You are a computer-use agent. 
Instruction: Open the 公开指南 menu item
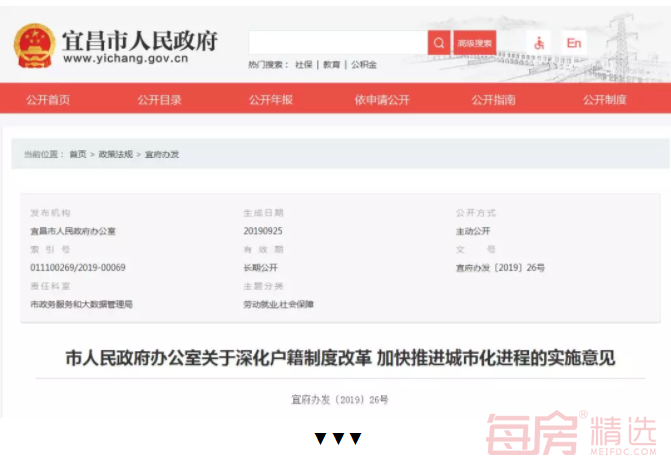click(493, 100)
